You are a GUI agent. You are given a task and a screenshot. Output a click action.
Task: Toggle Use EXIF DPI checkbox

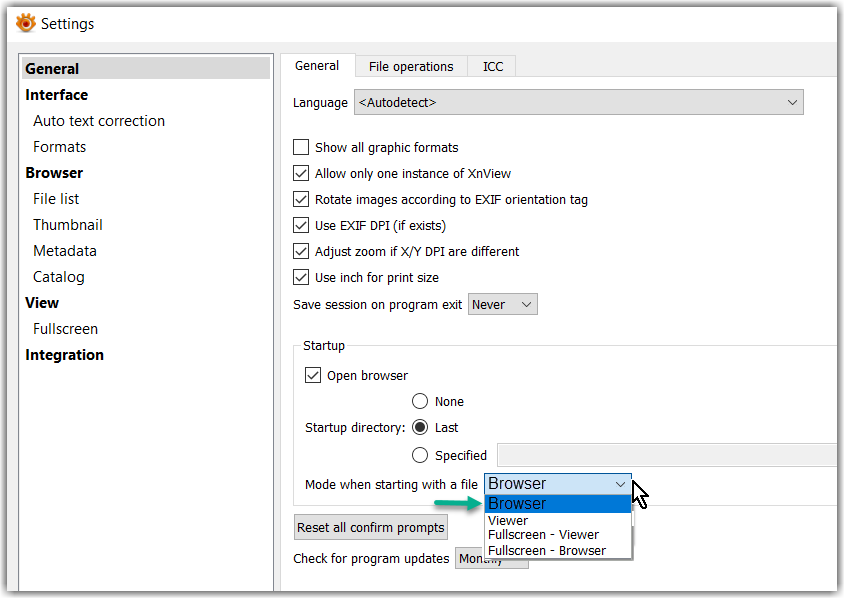[301, 226]
